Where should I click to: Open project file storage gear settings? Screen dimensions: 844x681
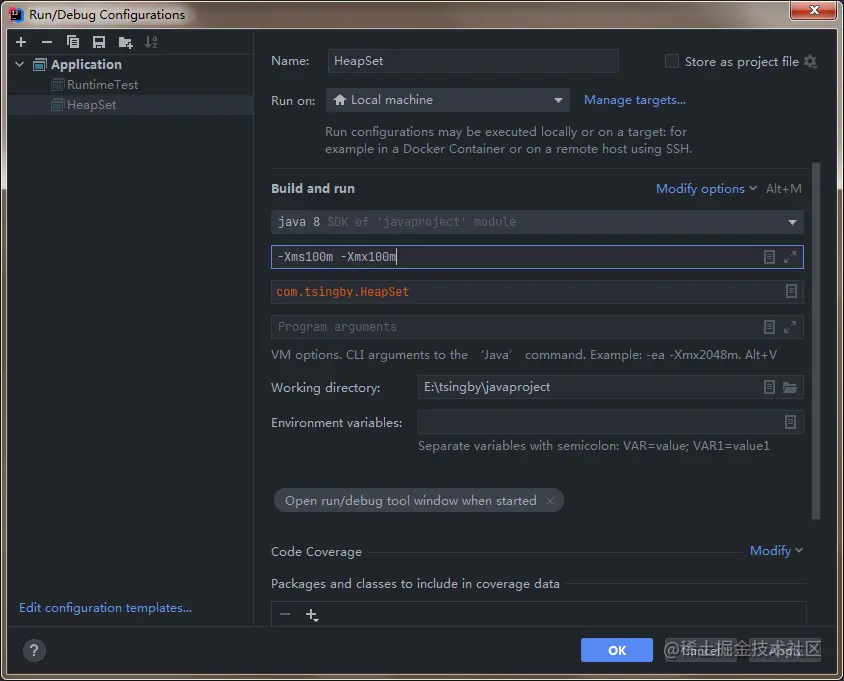point(810,61)
